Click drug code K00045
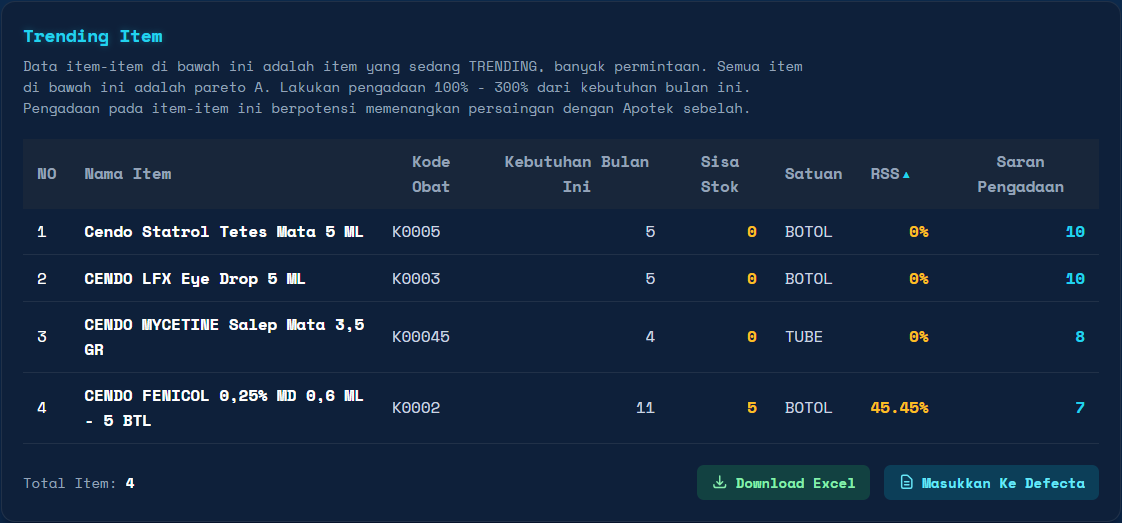 420,337
